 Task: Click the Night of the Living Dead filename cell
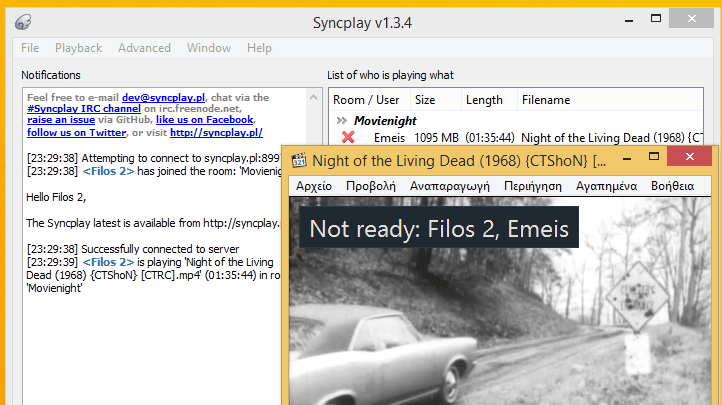pyautogui.click(x=612, y=138)
